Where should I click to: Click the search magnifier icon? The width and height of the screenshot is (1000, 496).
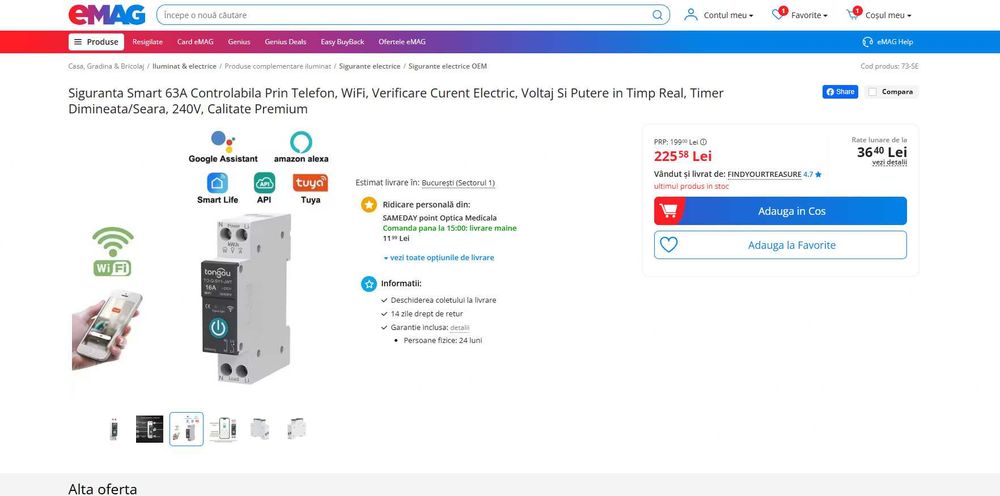658,15
